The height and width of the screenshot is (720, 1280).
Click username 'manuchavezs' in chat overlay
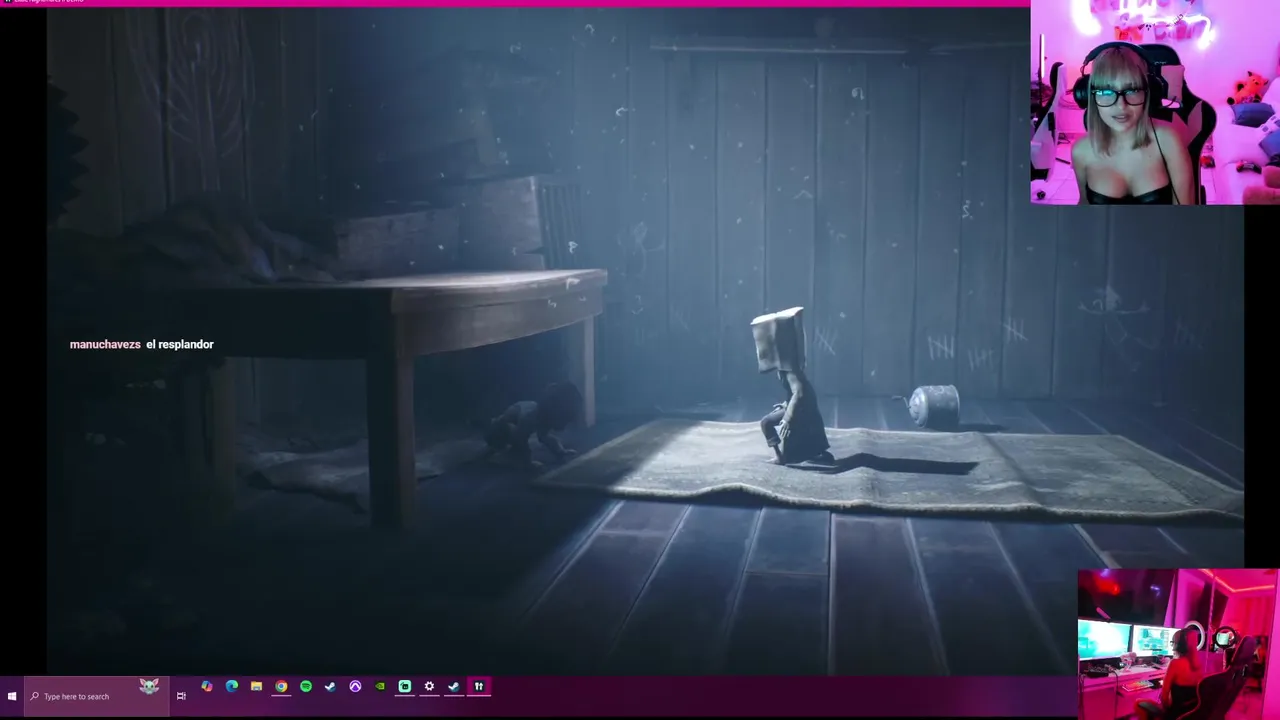tap(105, 344)
